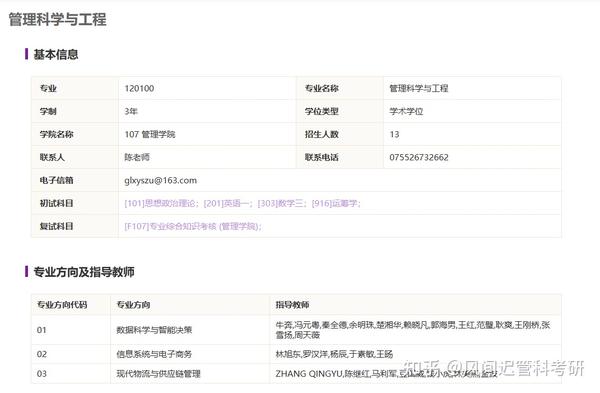Click the 复试科目 row label
The image size is (600, 393).
tap(57, 226)
